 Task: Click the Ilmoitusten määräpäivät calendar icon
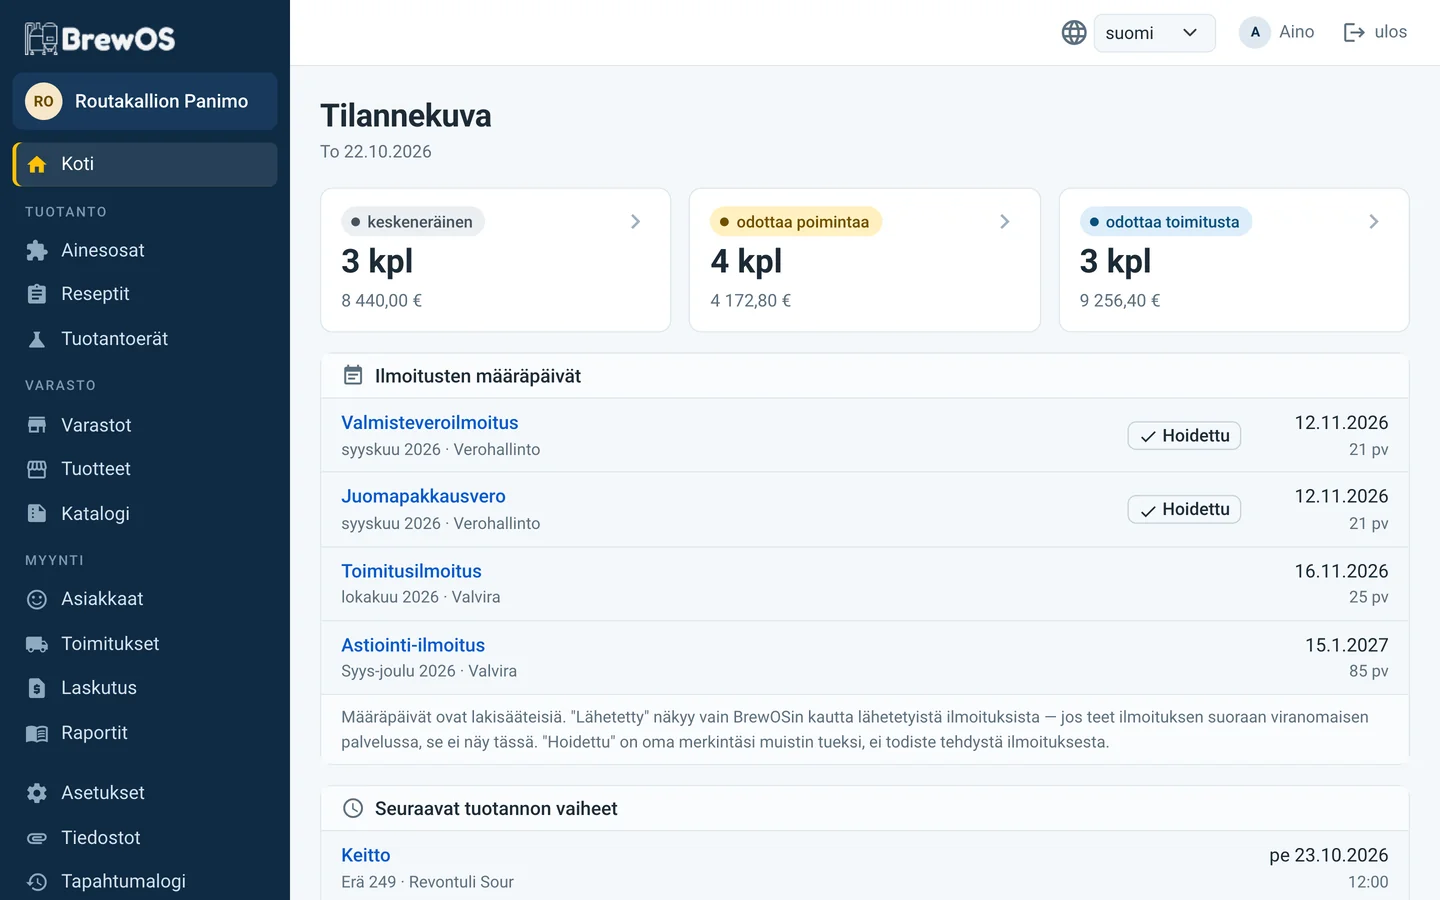[353, 375]
